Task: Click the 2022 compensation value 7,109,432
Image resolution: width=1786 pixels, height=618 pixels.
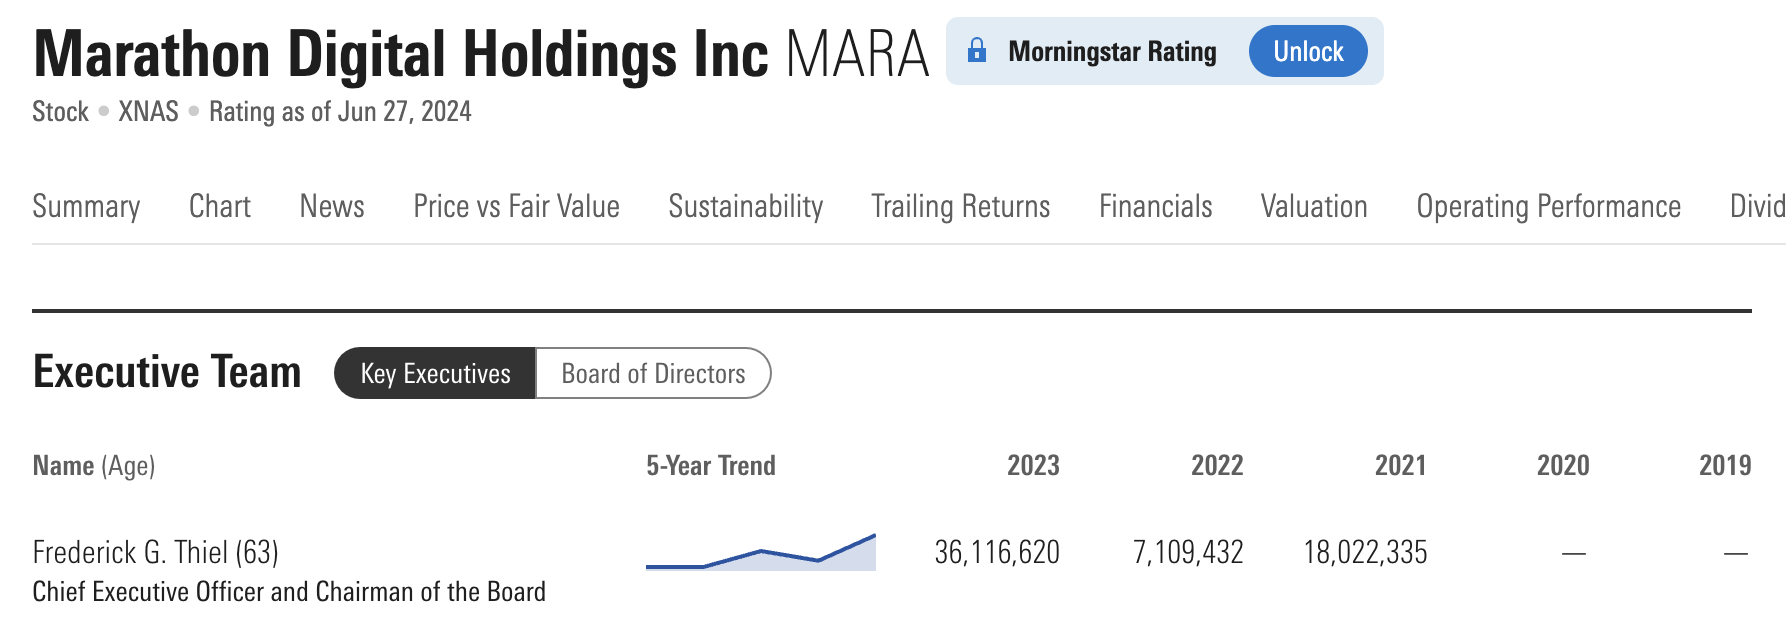Action: [x=1187, y=552]
